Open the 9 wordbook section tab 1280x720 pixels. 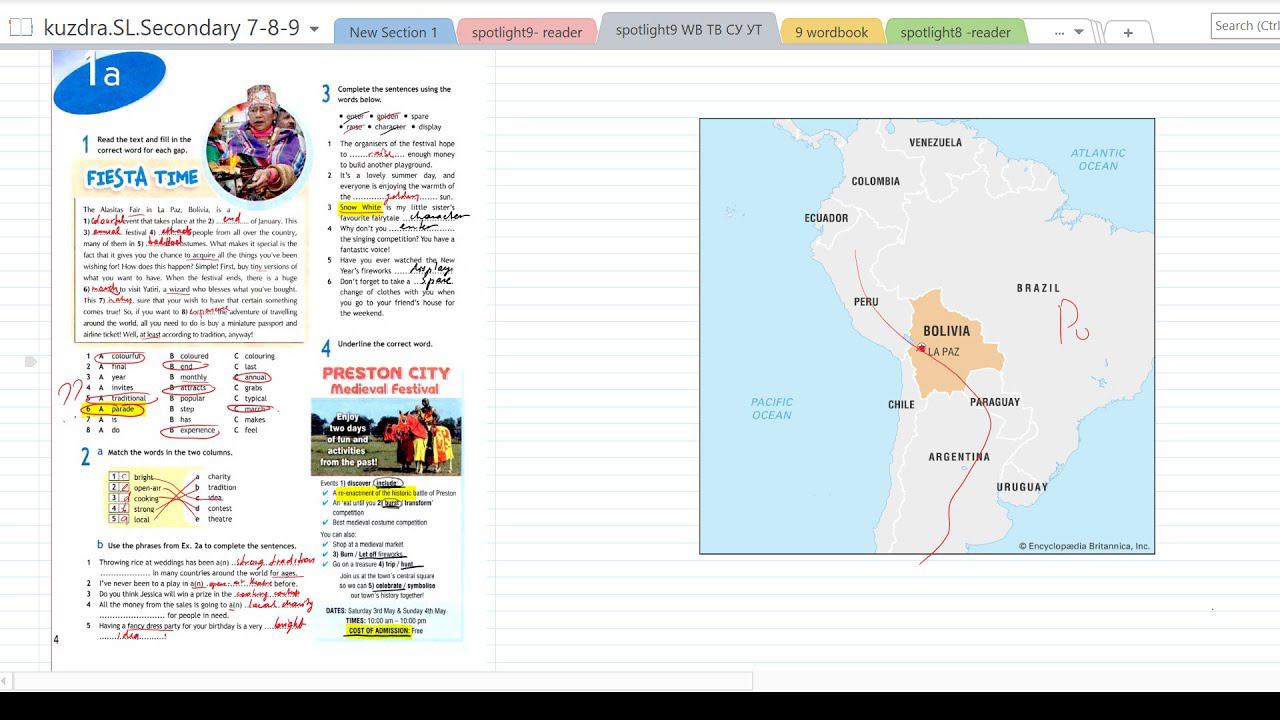click(831, 32)
